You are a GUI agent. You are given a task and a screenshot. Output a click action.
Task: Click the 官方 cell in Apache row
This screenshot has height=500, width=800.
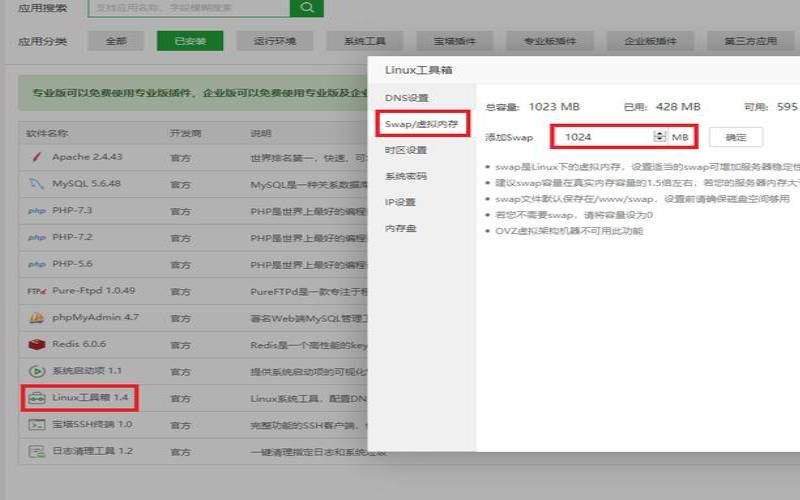180,158
